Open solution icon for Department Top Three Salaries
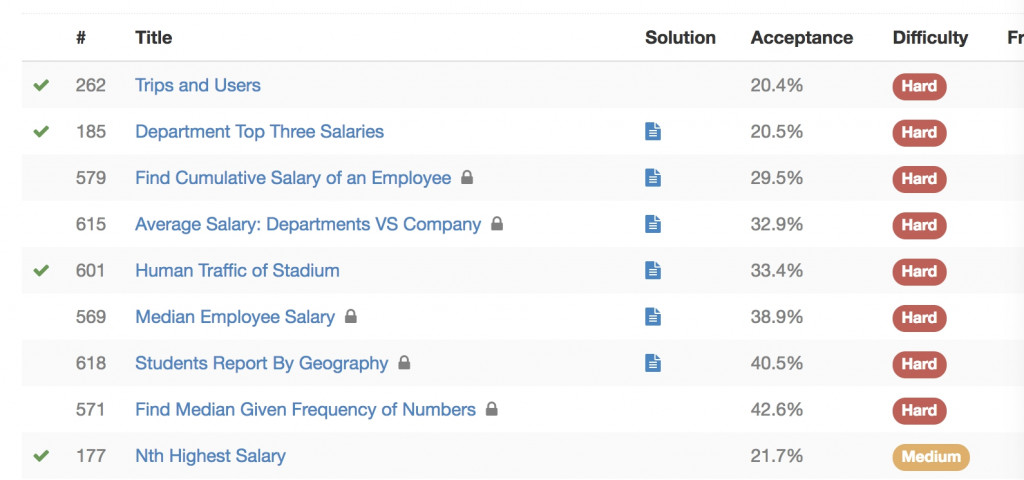Screen dimensions: 1024x480 click(x=653, y=132)
